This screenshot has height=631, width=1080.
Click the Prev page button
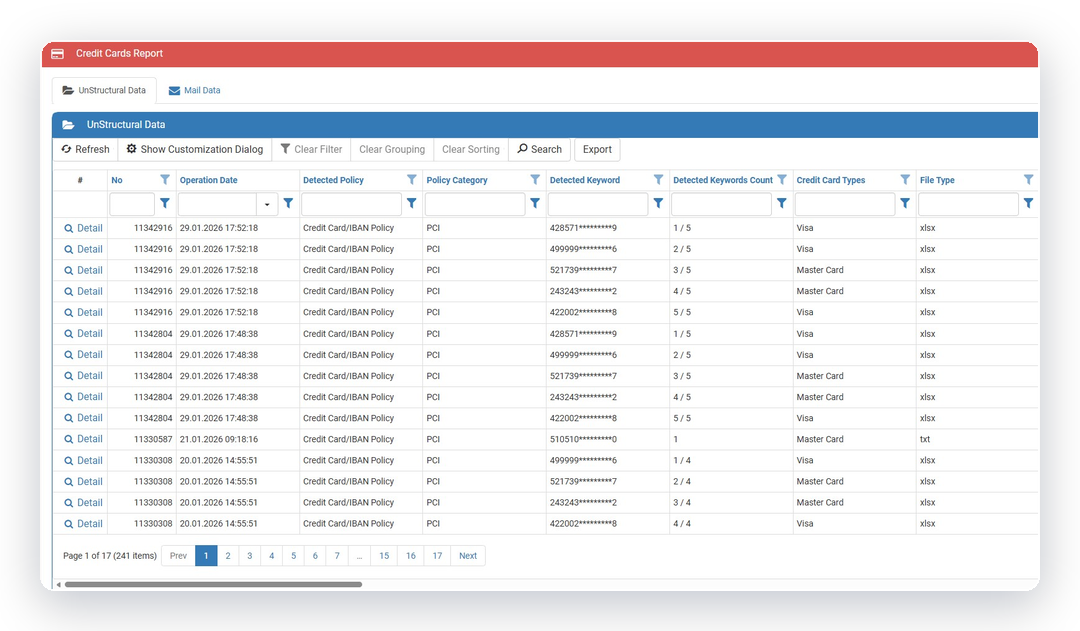pyautogui.click(x=178, y=556)
